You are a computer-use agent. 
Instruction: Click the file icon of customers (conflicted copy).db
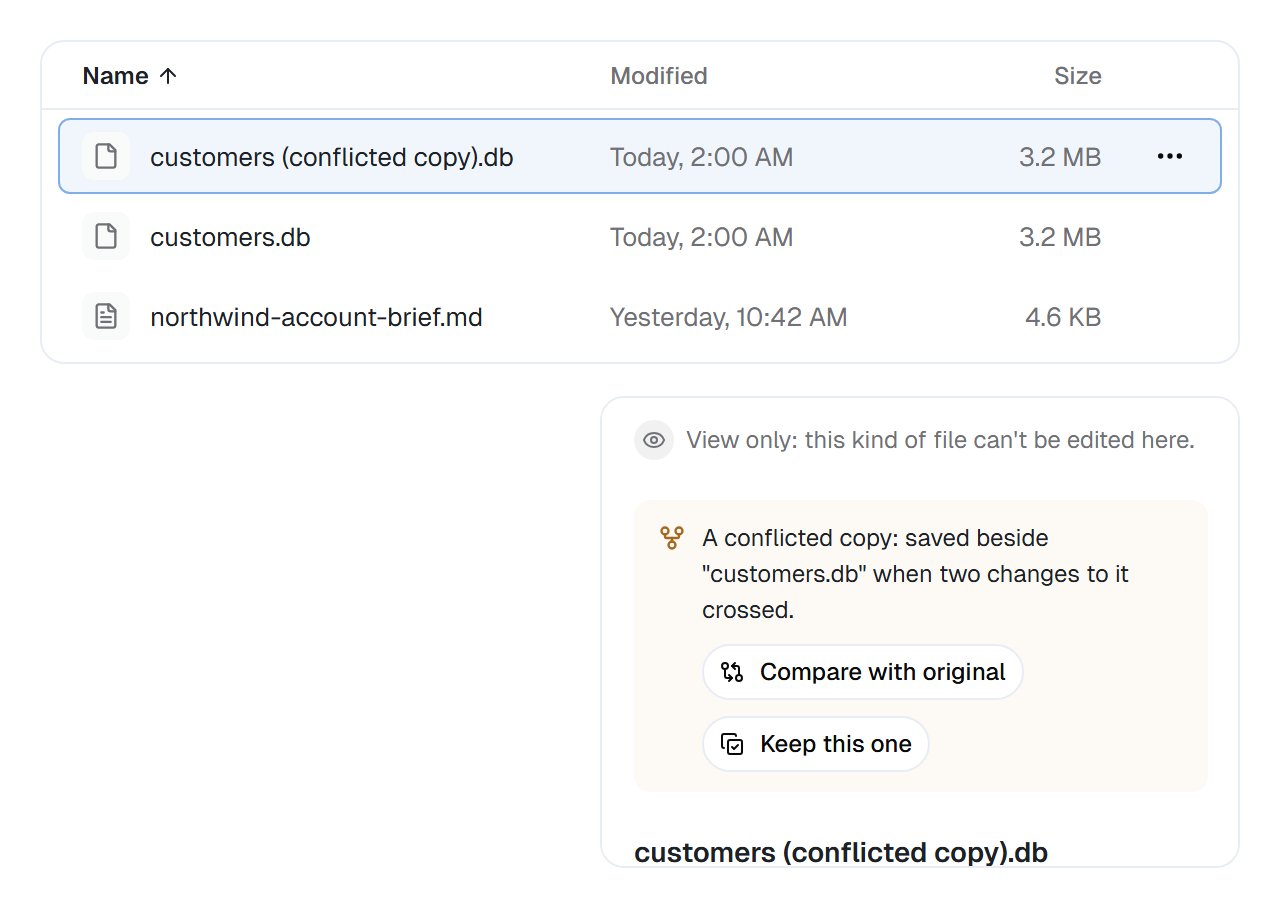pos(106,156)
